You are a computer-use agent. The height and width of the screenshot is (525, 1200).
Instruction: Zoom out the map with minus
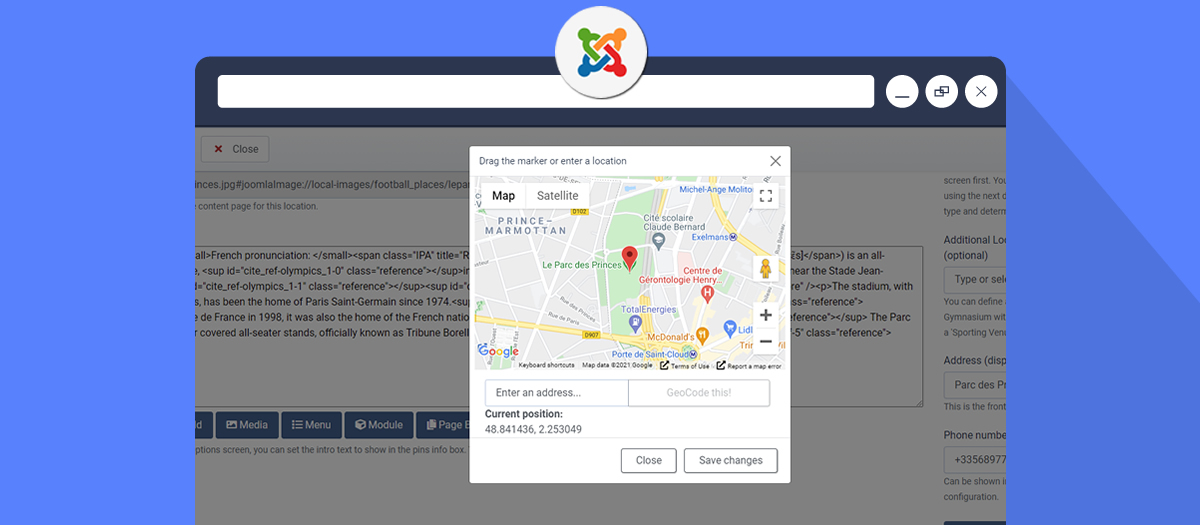point(766,341)
